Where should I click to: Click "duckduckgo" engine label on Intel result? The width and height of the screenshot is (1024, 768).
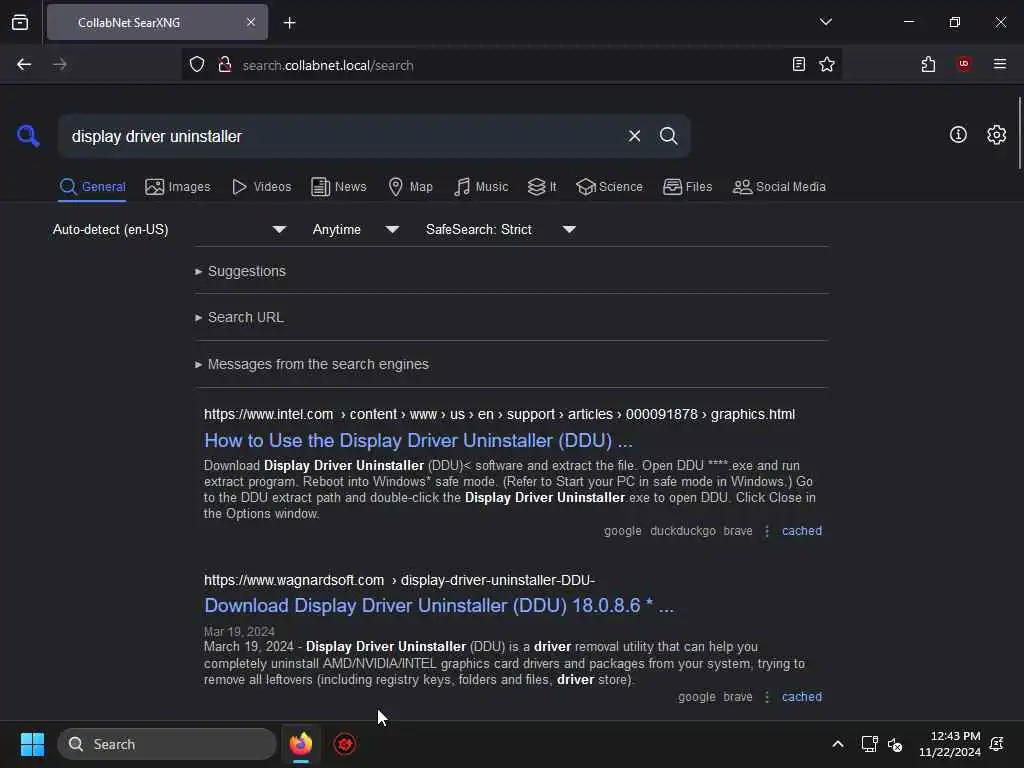(x=683, y=531)
